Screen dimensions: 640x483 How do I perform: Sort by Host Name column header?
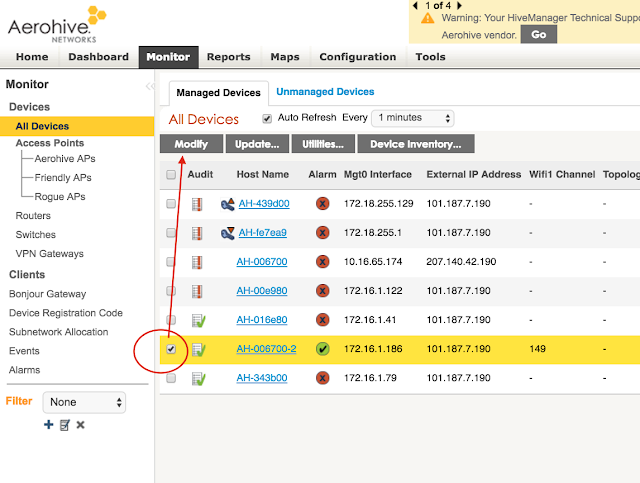coord(263,174)
